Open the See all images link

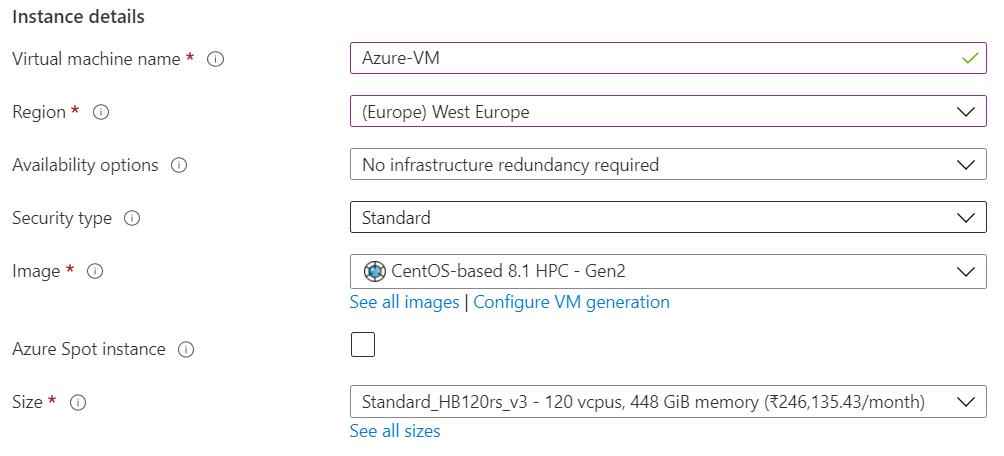pos(404,302)
